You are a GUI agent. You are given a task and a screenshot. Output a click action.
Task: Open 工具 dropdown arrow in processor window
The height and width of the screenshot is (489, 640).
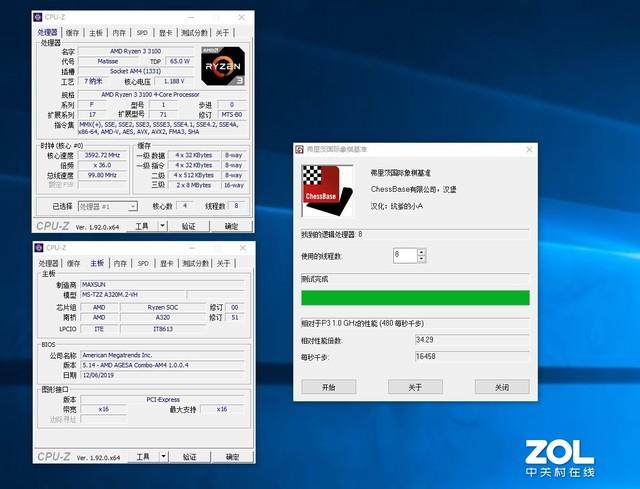pyautogui.click(x=162, y=226)
